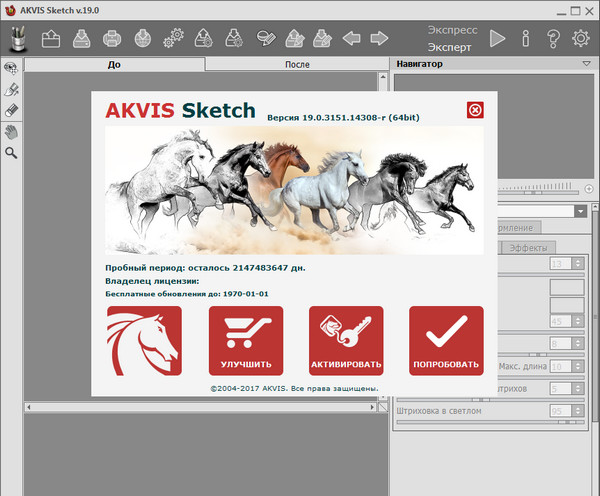Switch to Эксперт mode

click(x=449, y=47)
